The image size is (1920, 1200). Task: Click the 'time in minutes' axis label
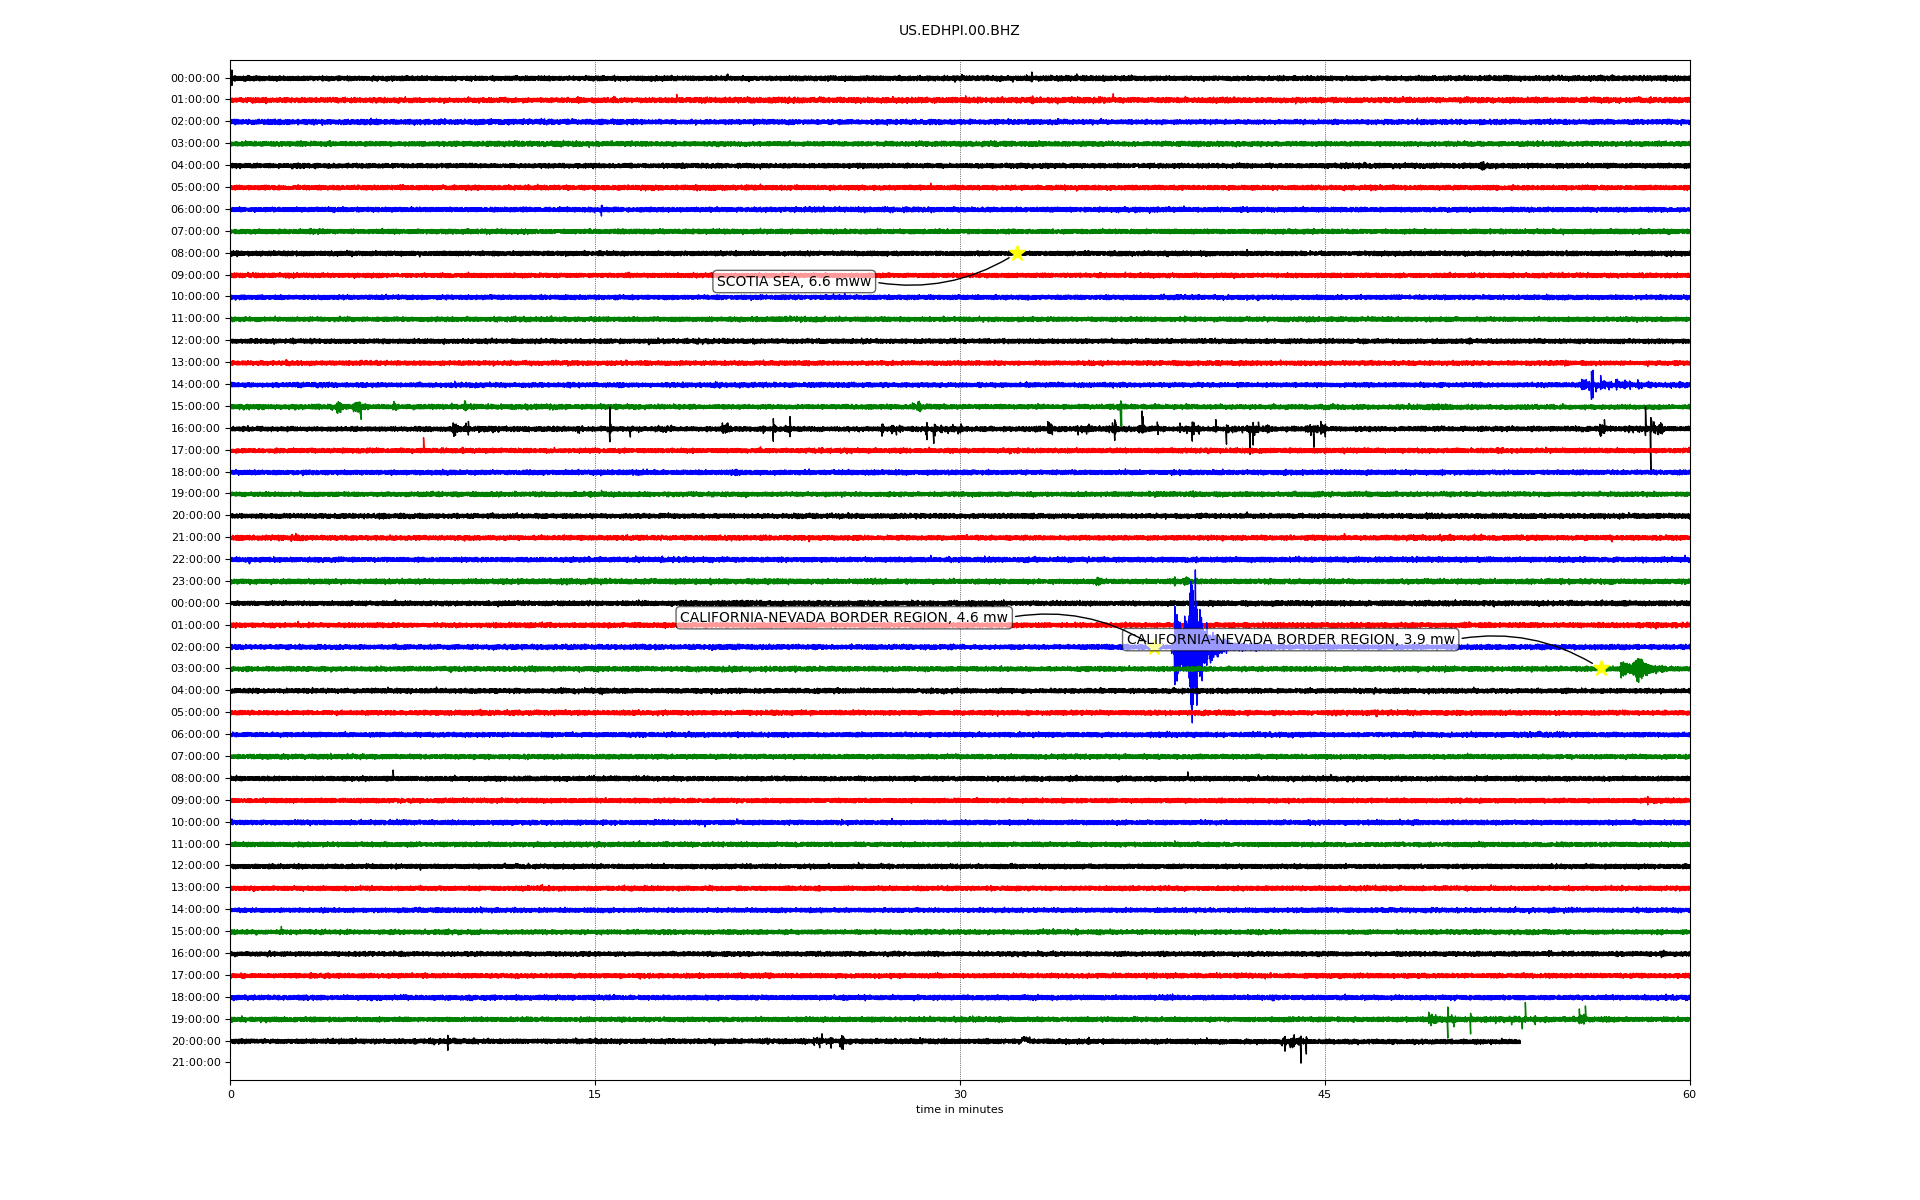coord(959,1110)
